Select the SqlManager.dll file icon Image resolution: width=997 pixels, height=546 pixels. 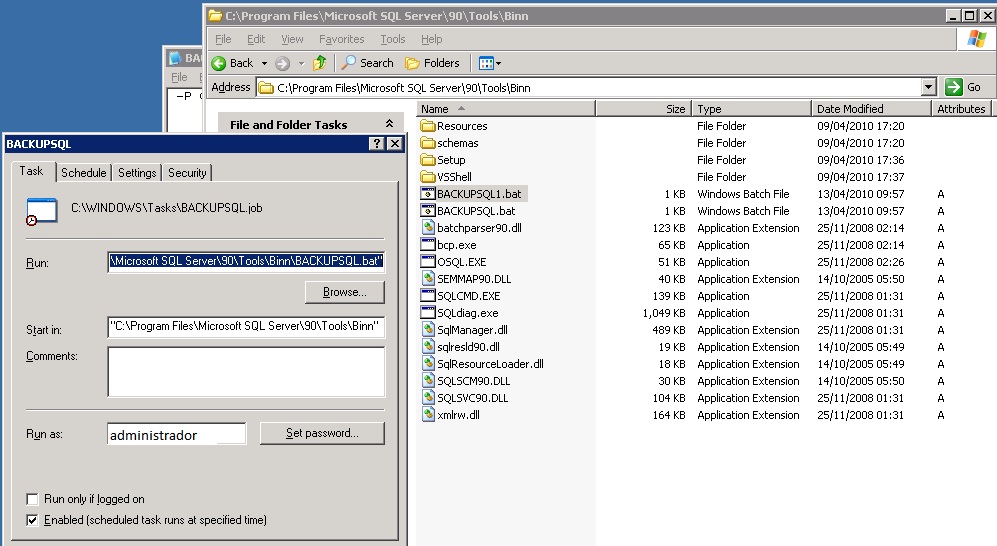[x=428, y=330]
